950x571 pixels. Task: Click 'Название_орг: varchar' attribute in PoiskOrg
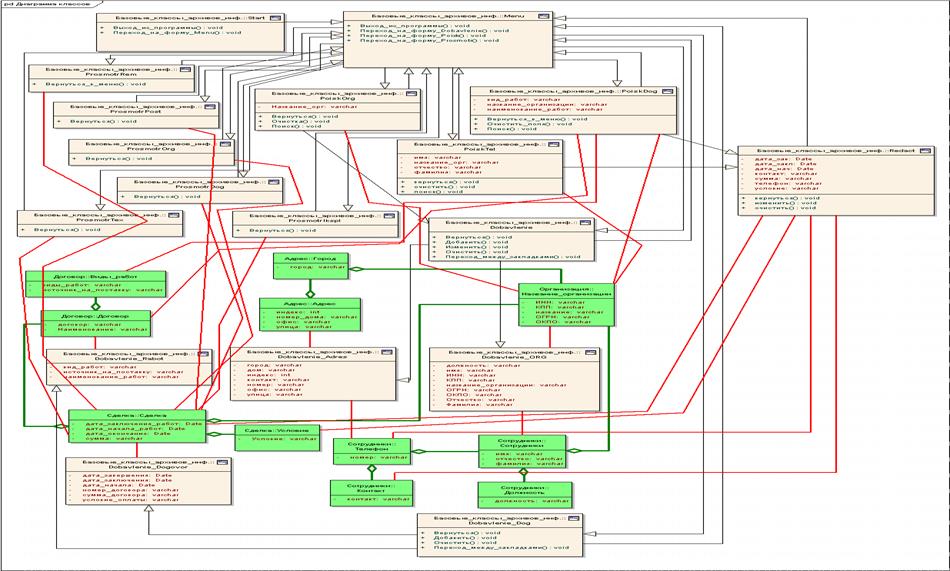[314, 107]
